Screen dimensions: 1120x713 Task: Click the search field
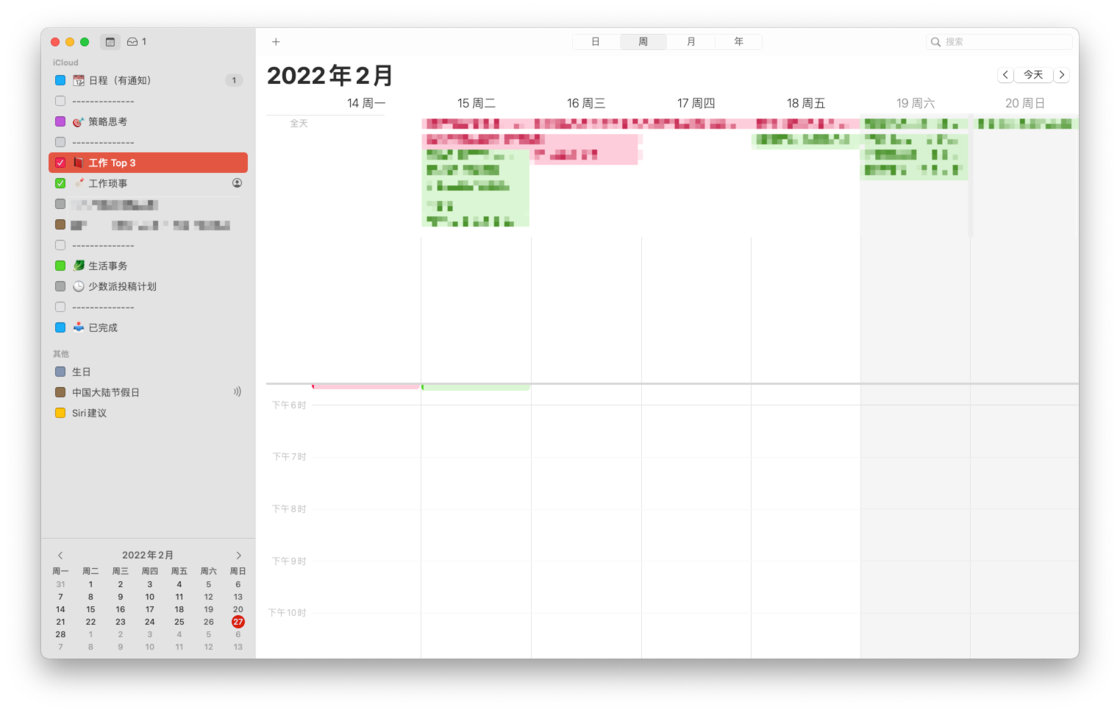(x=999, y=42)
